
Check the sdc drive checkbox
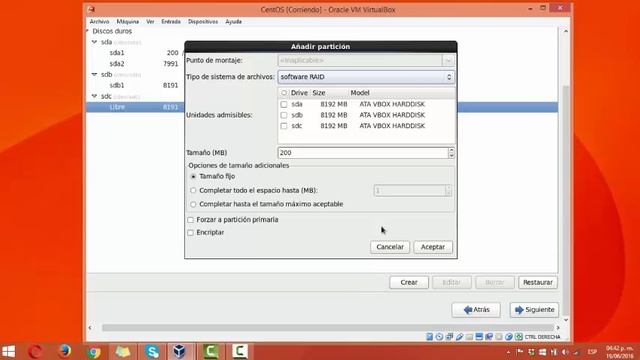tap(284, 126)
